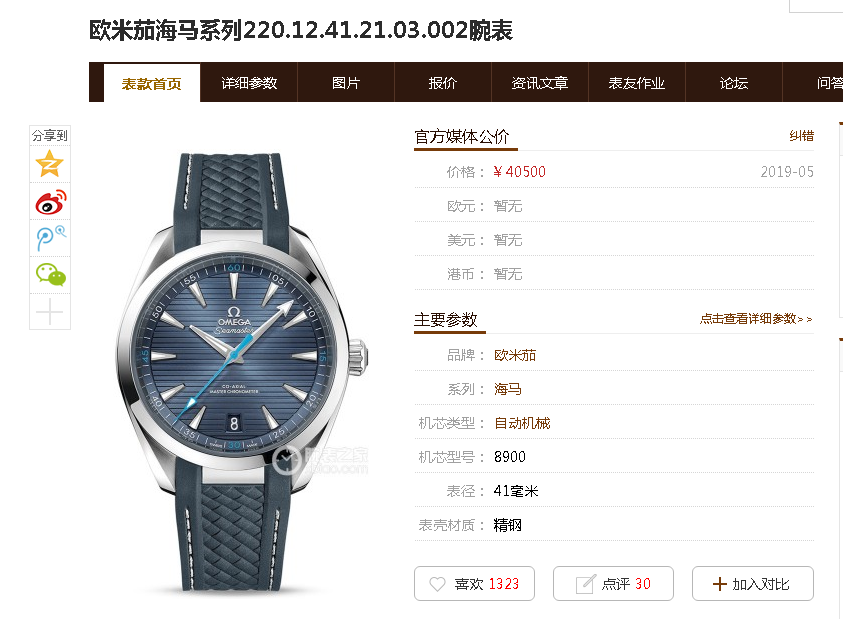
Task: Click the pencil icon in 点评 button
Action: coord(585,584)
